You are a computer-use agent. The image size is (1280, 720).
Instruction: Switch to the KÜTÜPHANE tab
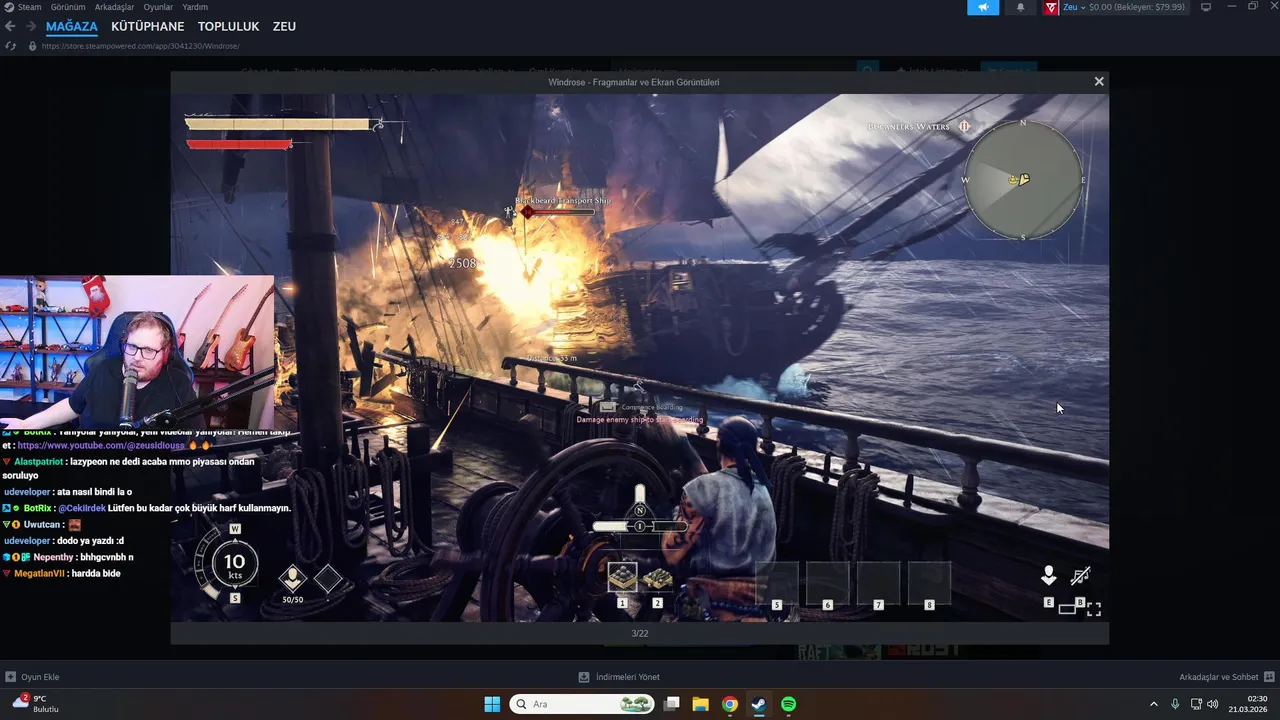pyautogui.click(x=148, y=27)
